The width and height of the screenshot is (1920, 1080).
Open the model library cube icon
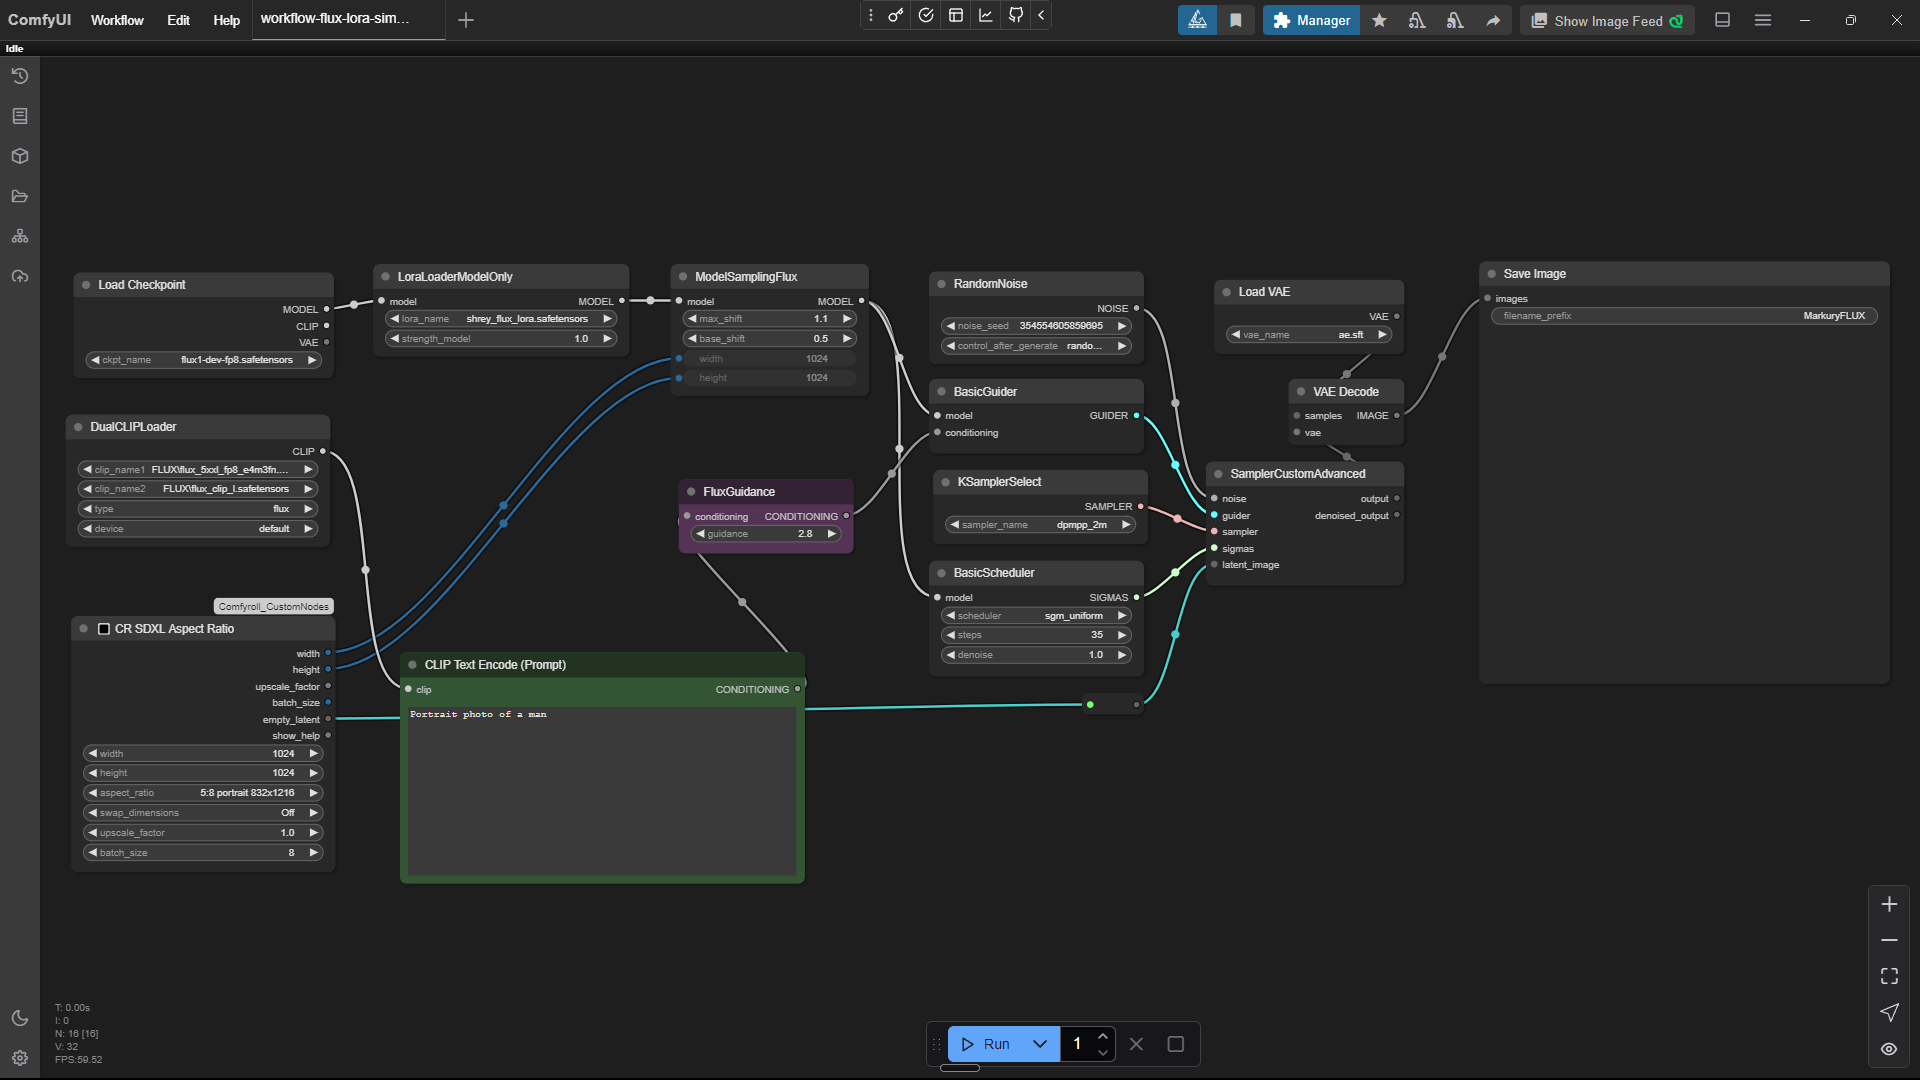coord(20,156)
